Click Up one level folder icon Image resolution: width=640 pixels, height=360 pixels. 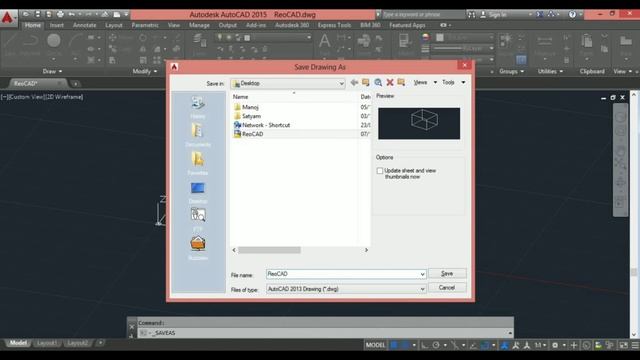[x=366, y=82]
